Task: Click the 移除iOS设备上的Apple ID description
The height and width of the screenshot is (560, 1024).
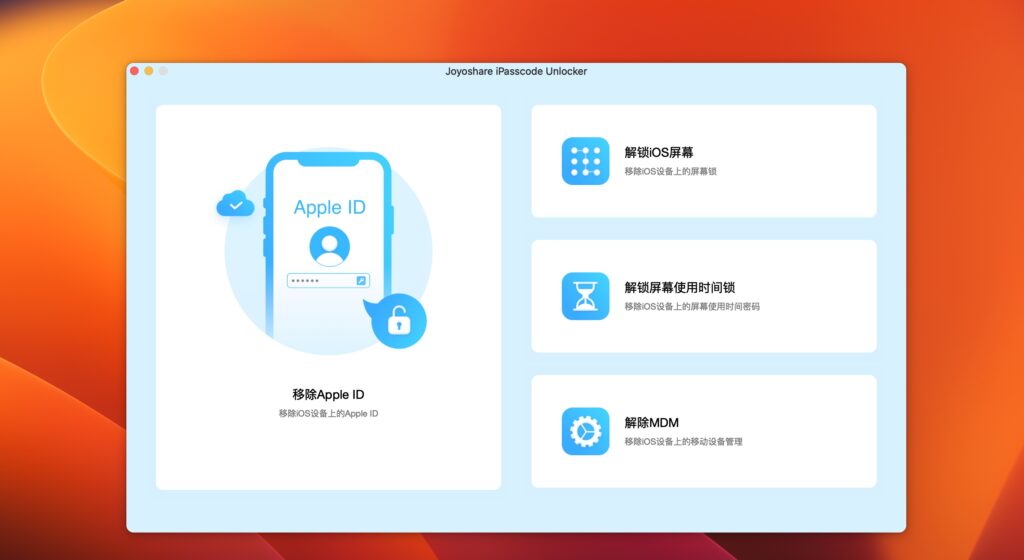Action: [x=328, y=413]
